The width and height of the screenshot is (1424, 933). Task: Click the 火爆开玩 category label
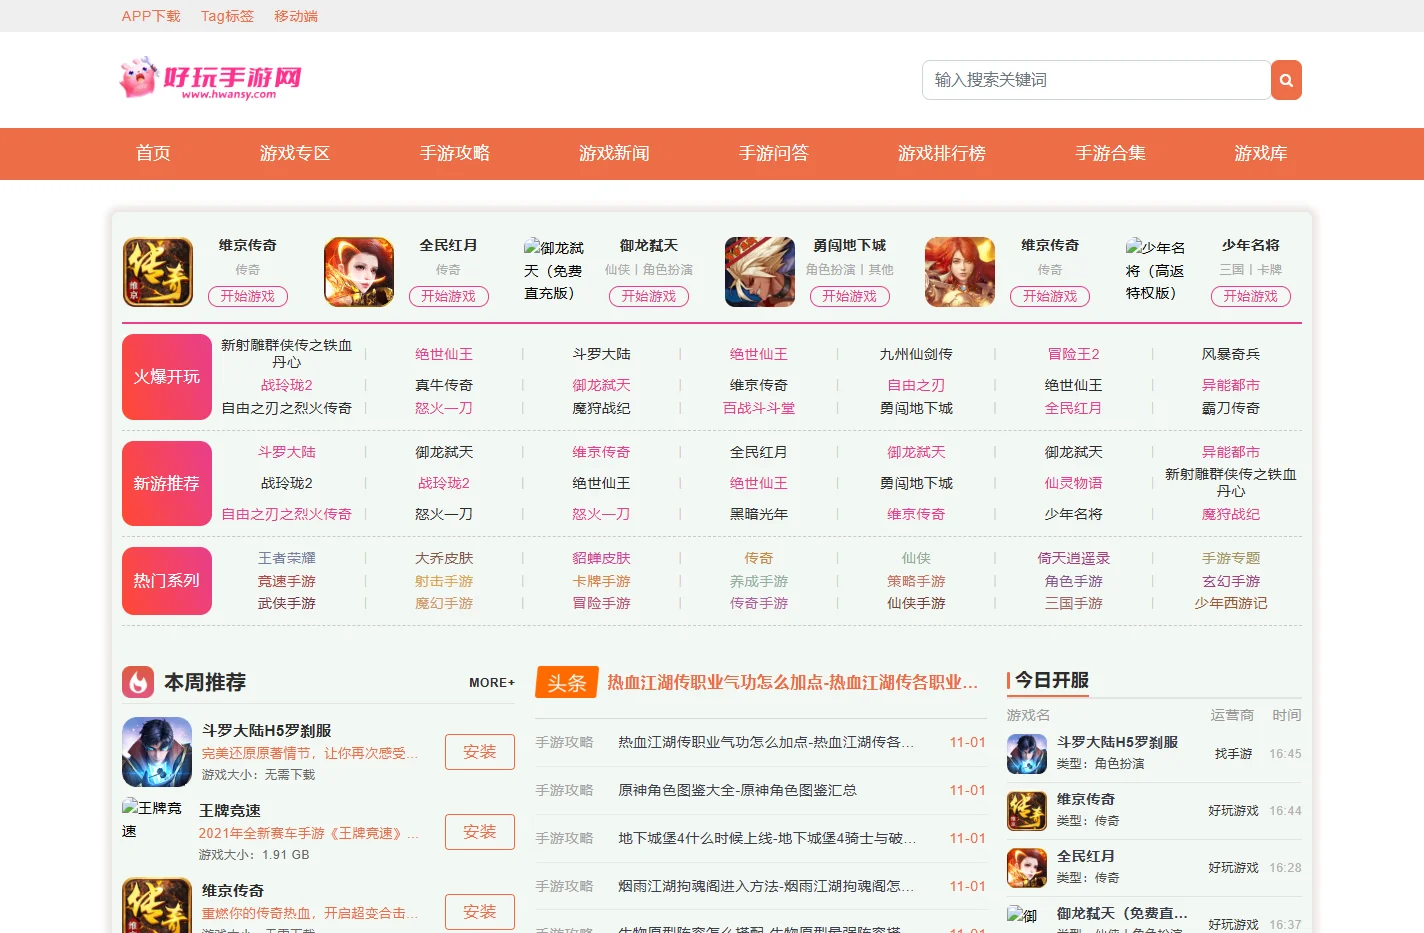[x=167, y=377]
